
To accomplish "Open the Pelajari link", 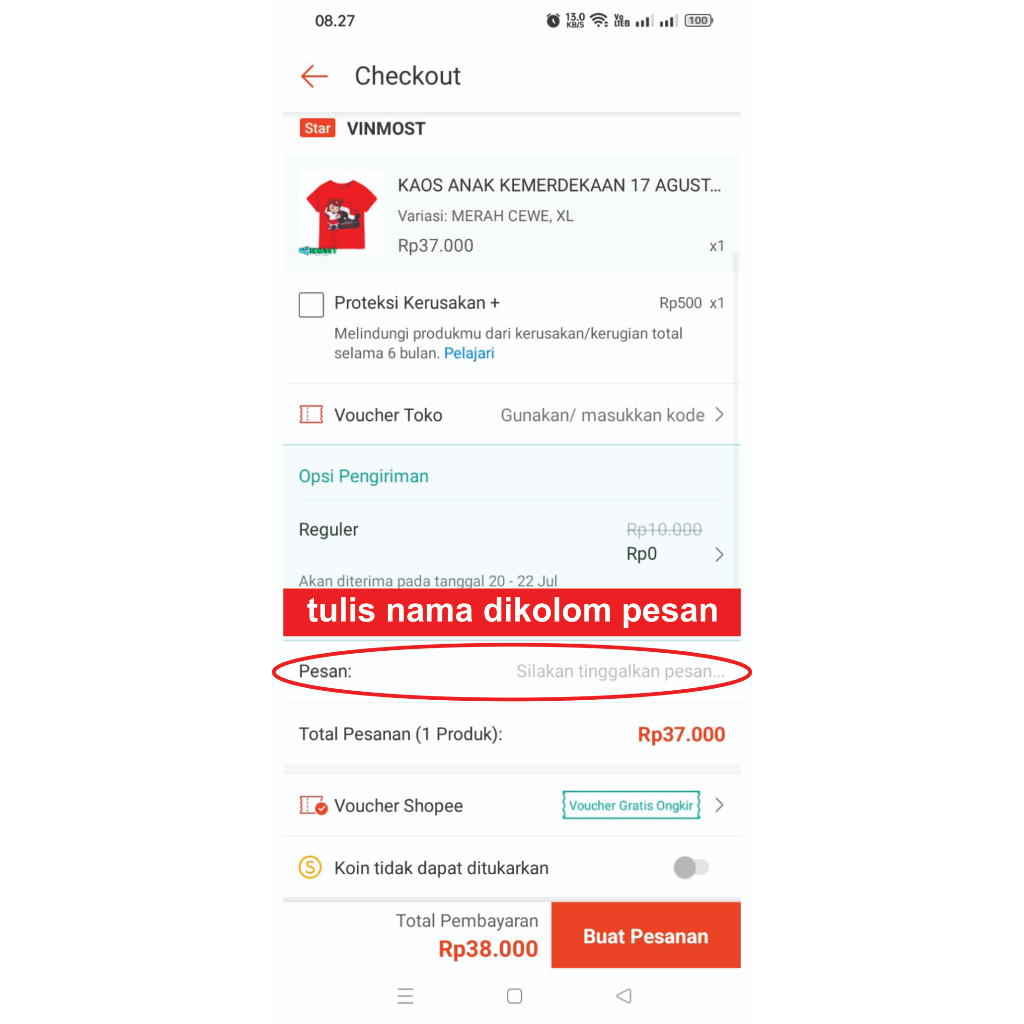I will 469,353.
